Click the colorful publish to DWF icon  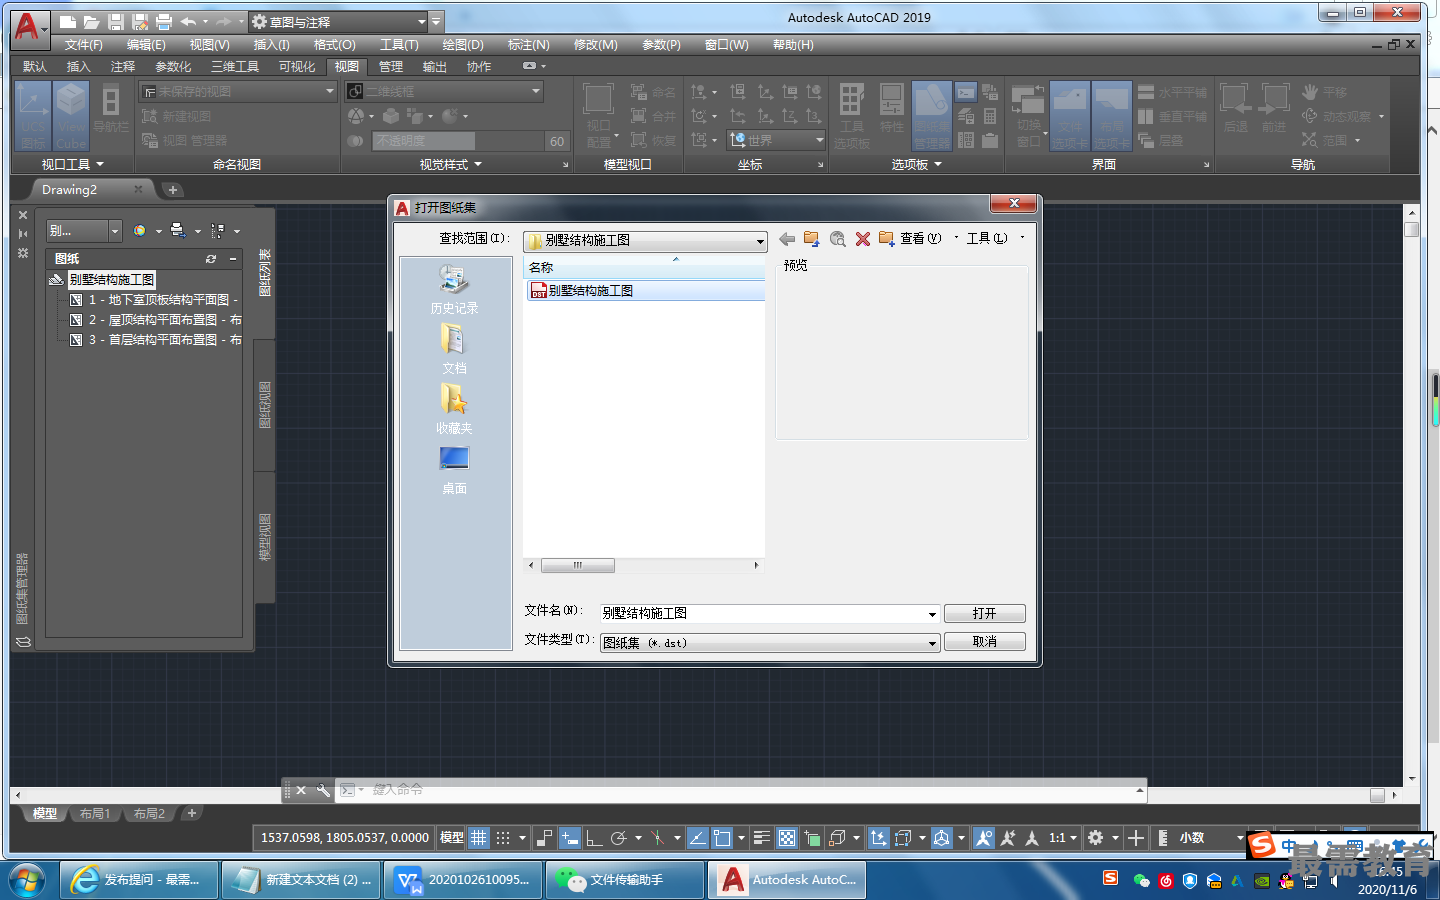tap(140, 231)
